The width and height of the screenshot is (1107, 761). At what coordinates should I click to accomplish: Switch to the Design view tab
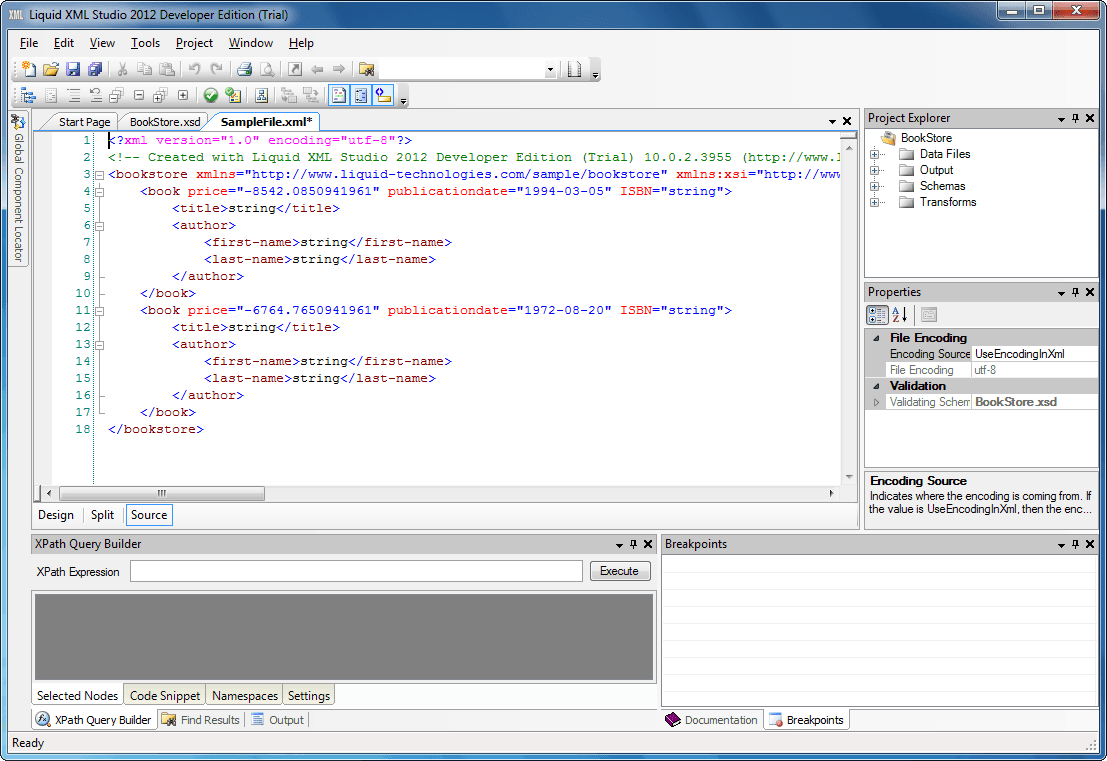pos(56,515)
